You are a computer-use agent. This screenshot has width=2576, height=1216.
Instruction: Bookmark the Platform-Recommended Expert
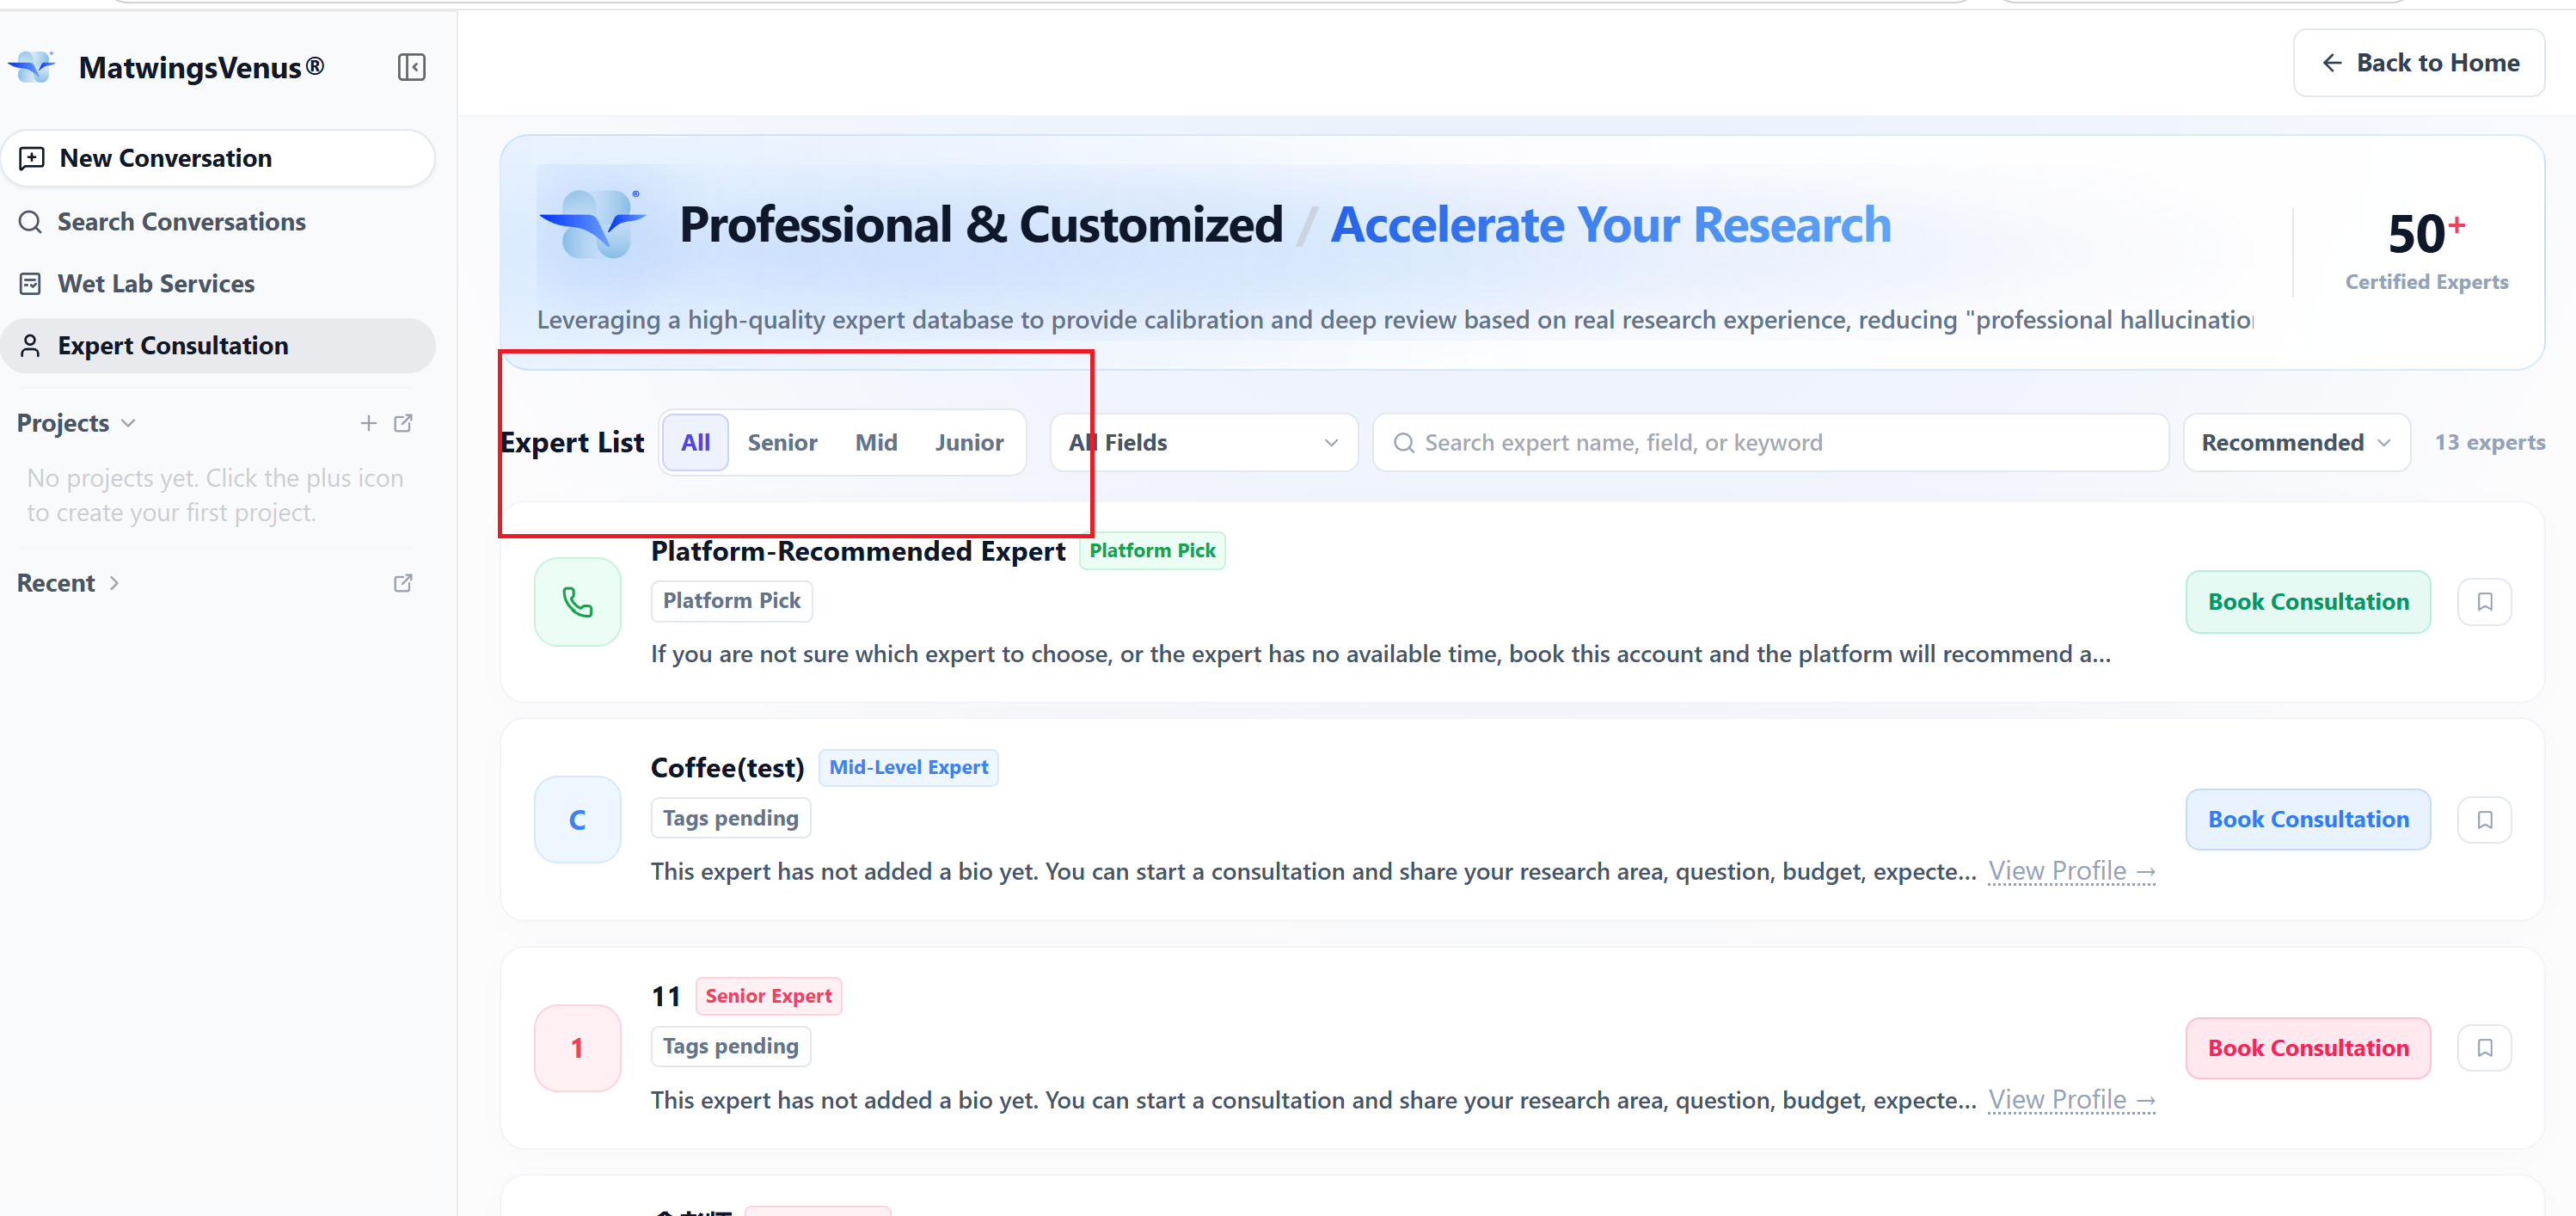pyautogui.click(x=2484, y=602)
